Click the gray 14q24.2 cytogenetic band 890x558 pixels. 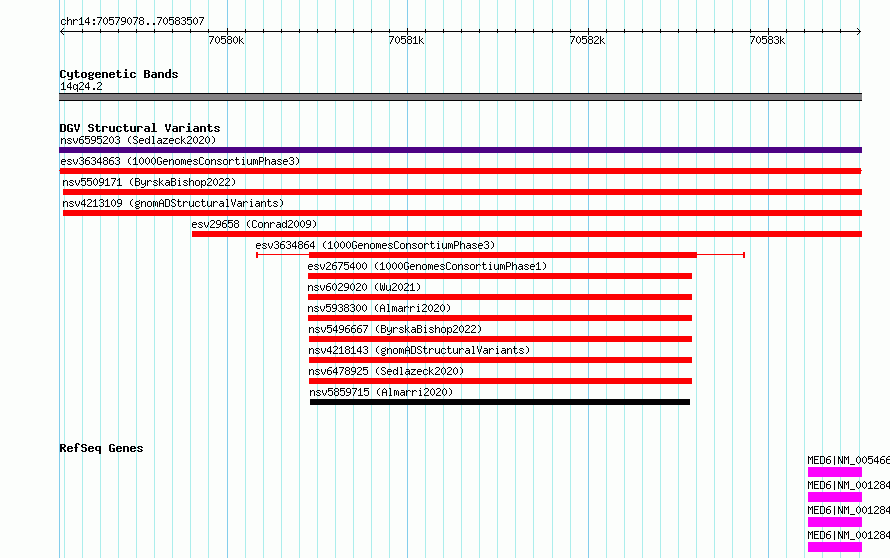pos(460,97)
